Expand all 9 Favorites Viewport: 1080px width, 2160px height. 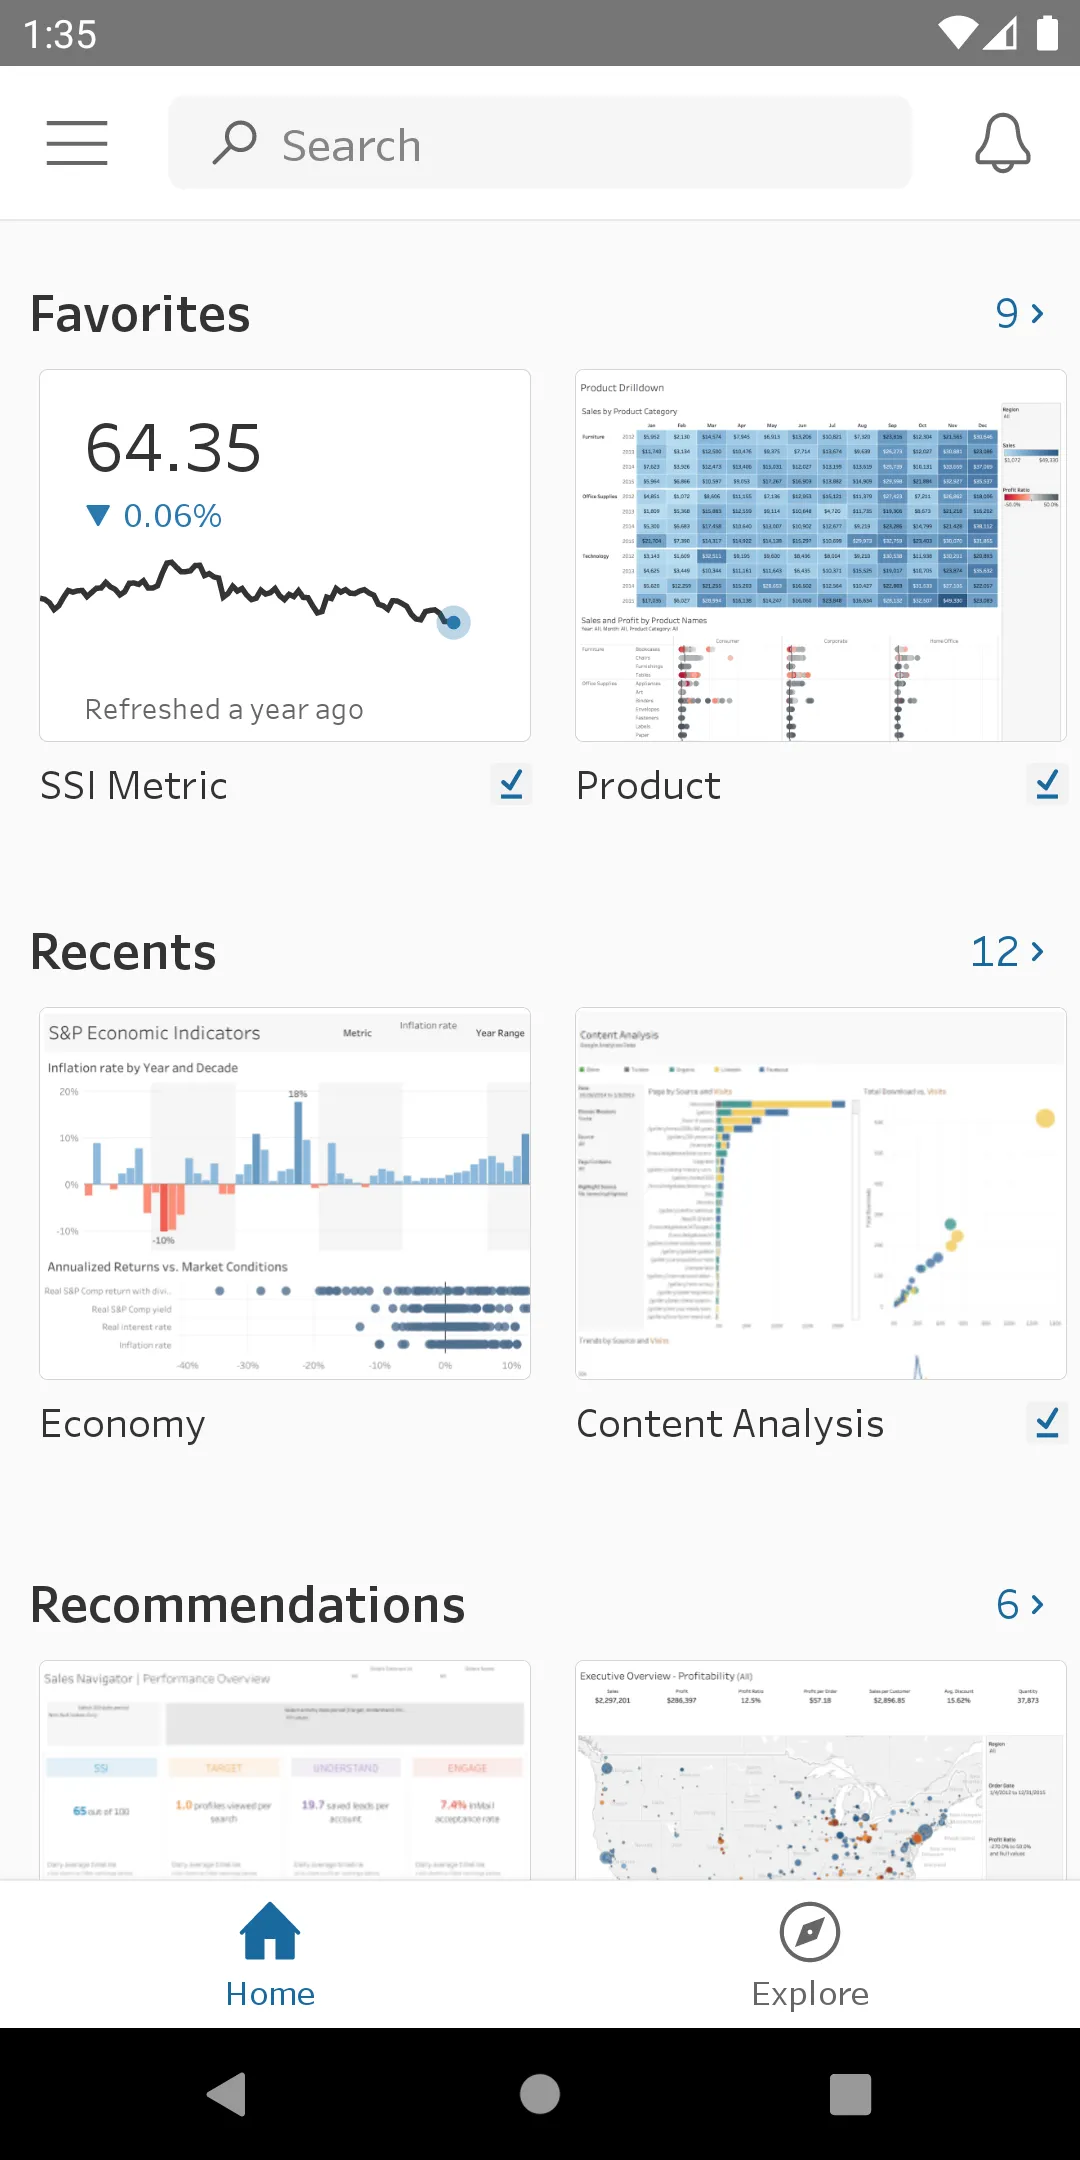(1020, 314)
